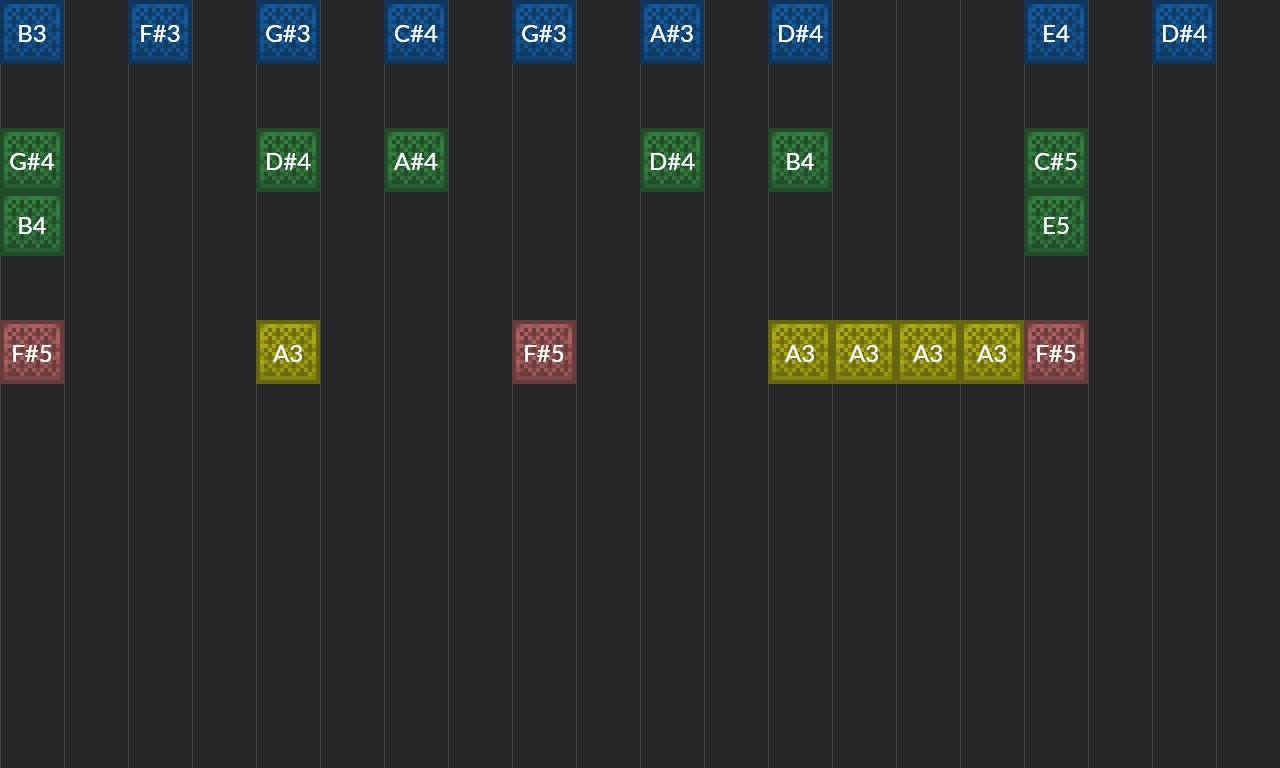
Task: Select the blue F#3 note block
Action: (x=160, y=32)
